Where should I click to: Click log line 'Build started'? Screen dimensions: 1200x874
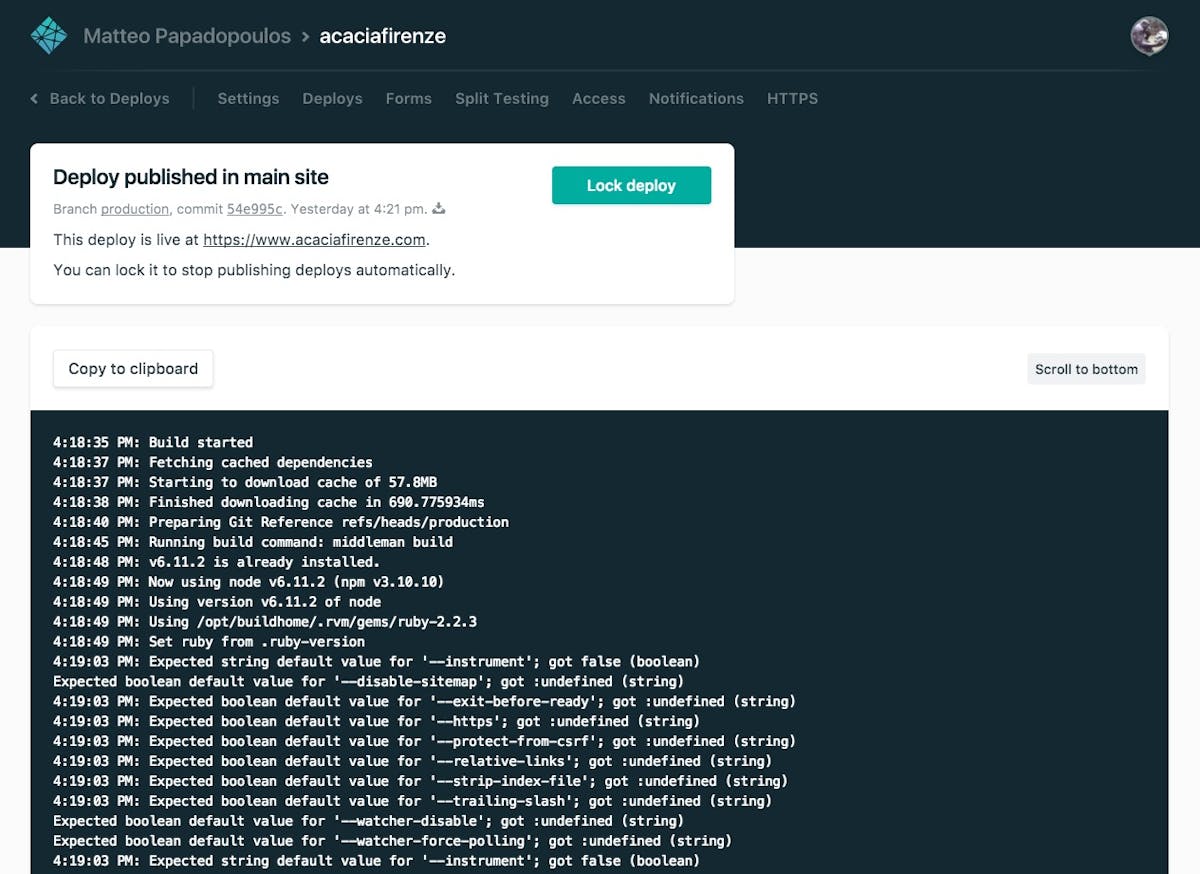[x=153, y=442]
